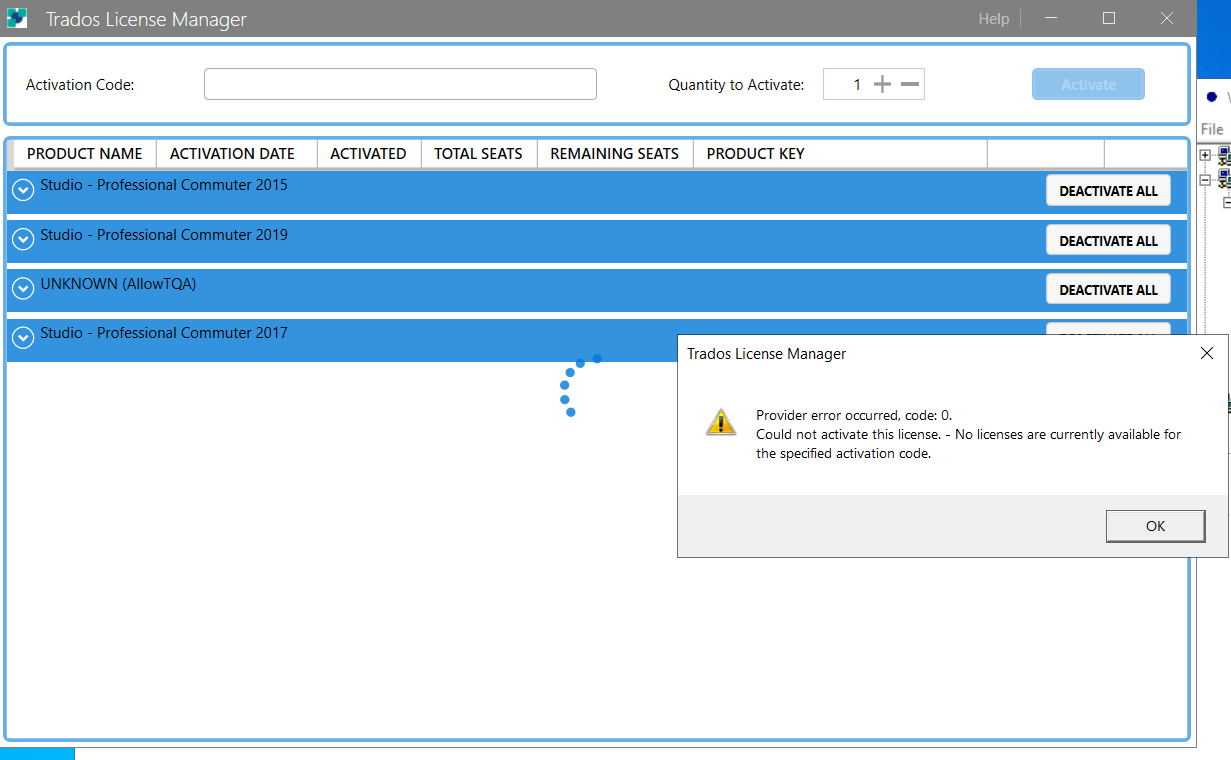Expand the Studio - Professional Commuter 2017 row
This screenshot has width=1231, height=760.
tap(22, 338)
